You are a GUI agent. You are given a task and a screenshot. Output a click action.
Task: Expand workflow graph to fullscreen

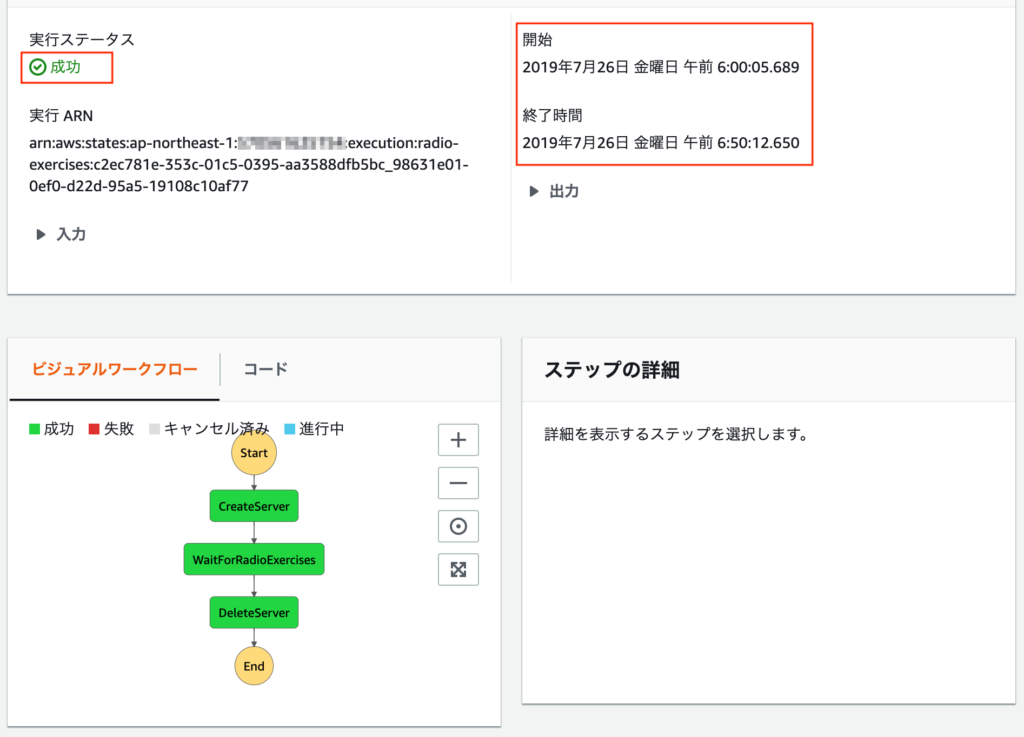(x=458, y=569)
